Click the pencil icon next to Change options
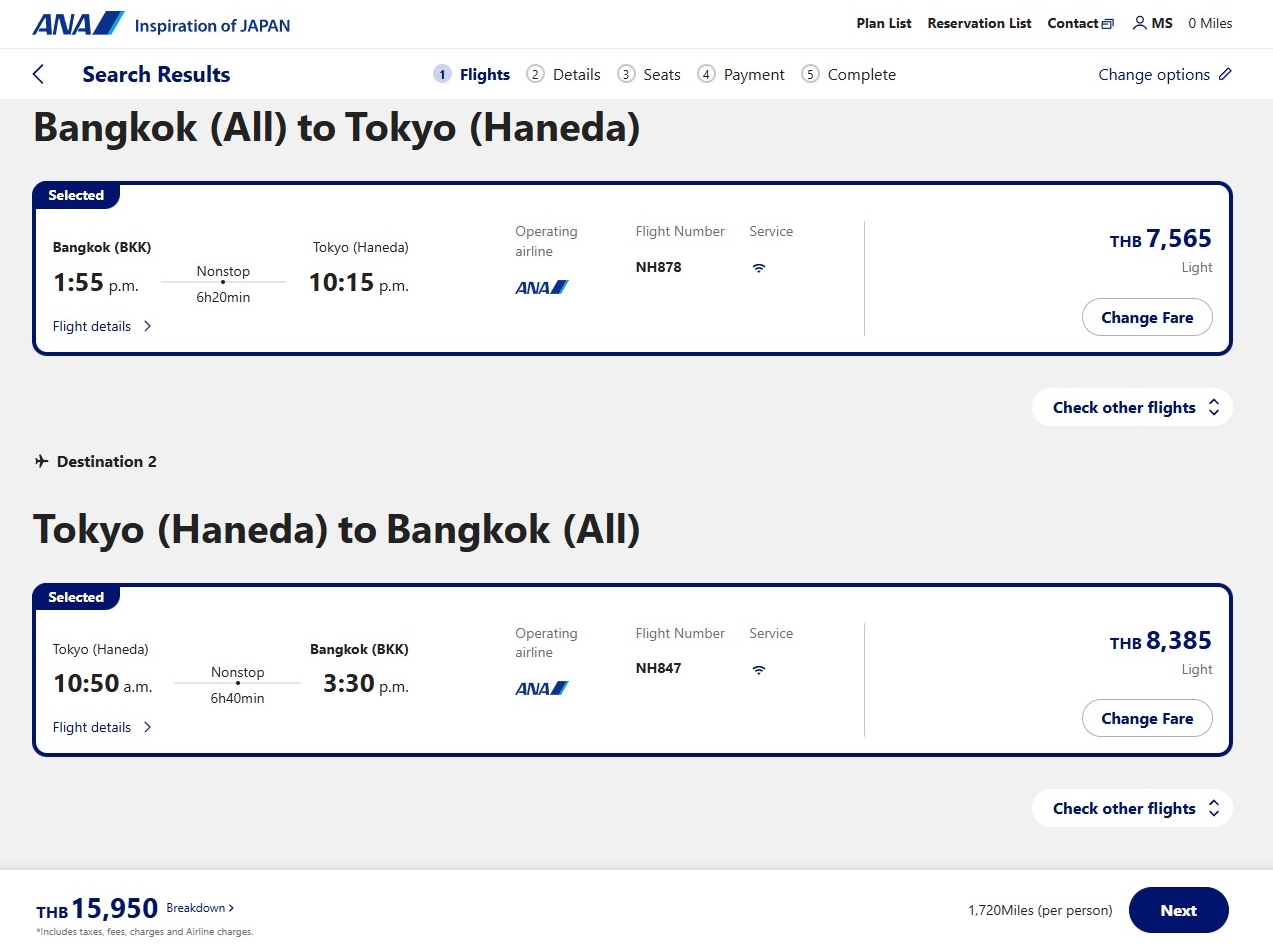1273x944 pixels. point(1225,74)
